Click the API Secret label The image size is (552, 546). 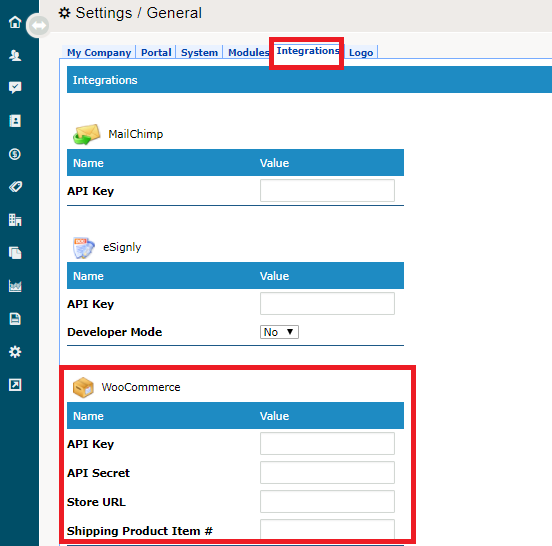(98, 473)
